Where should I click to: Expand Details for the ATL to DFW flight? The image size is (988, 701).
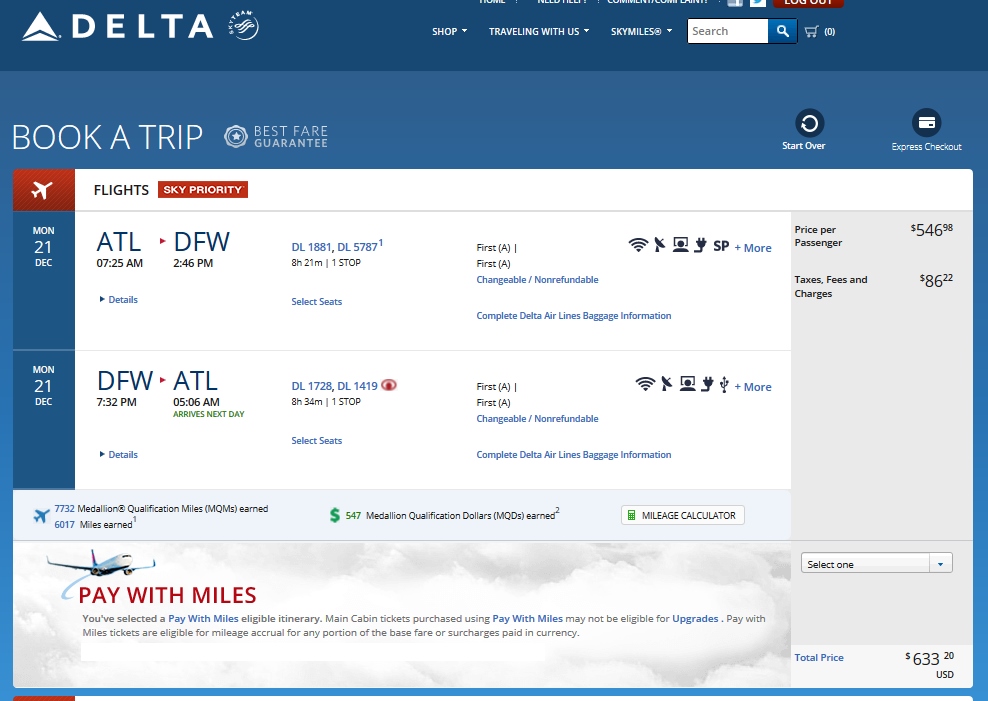[119, 300]
